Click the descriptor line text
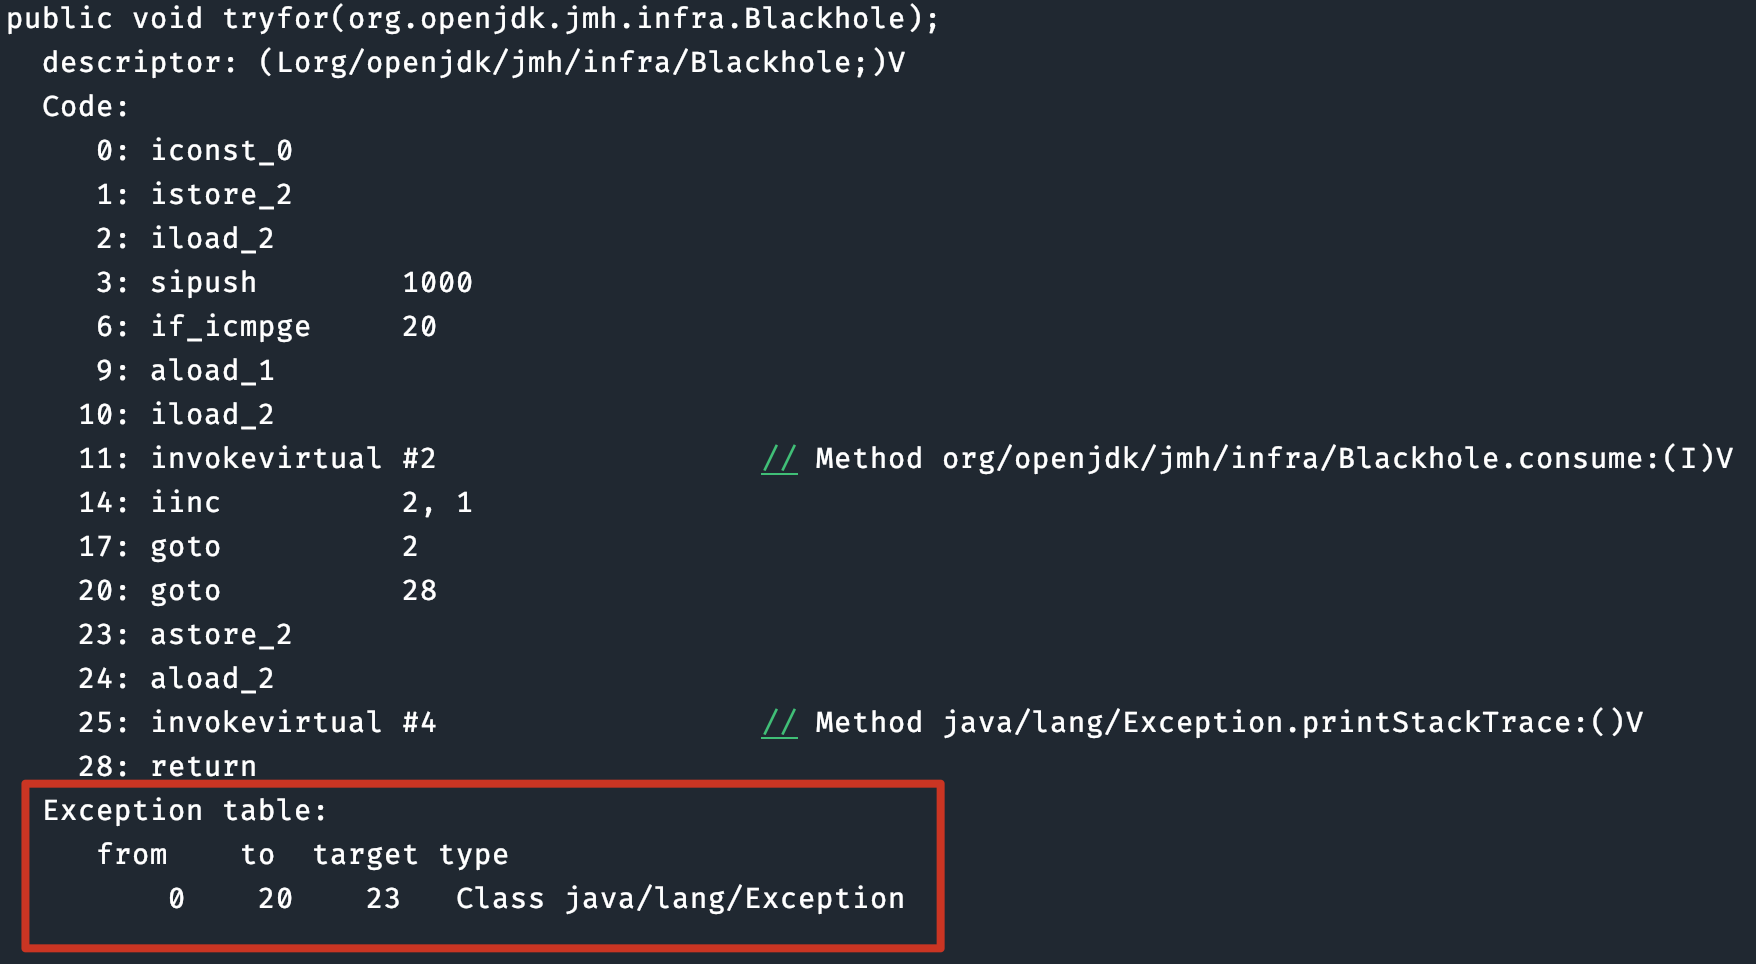 coord(473,63)
